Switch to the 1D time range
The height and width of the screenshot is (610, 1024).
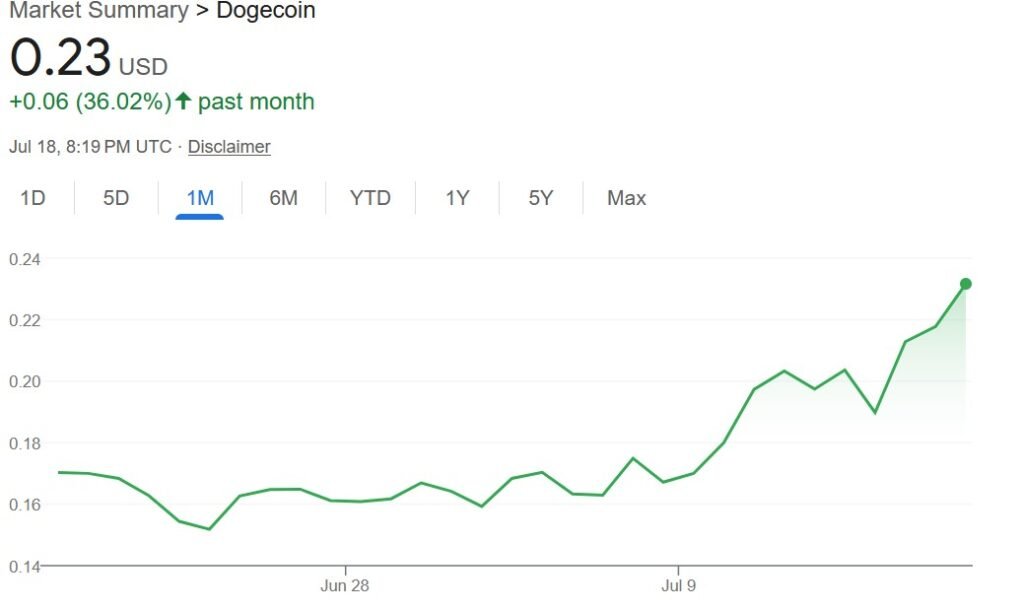coord(32,198)
